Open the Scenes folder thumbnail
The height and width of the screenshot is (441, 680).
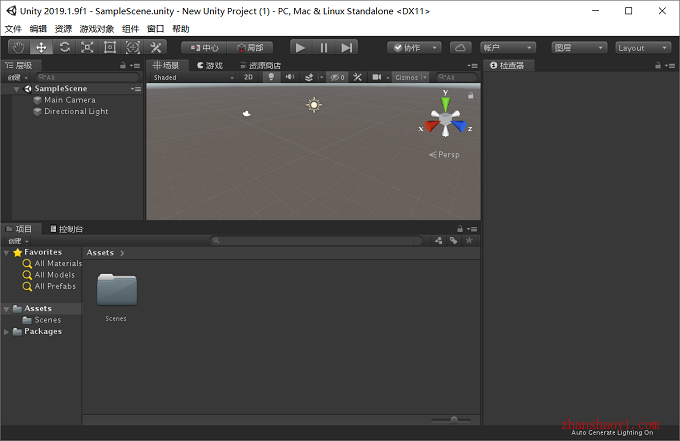click(x=117, y=290)
